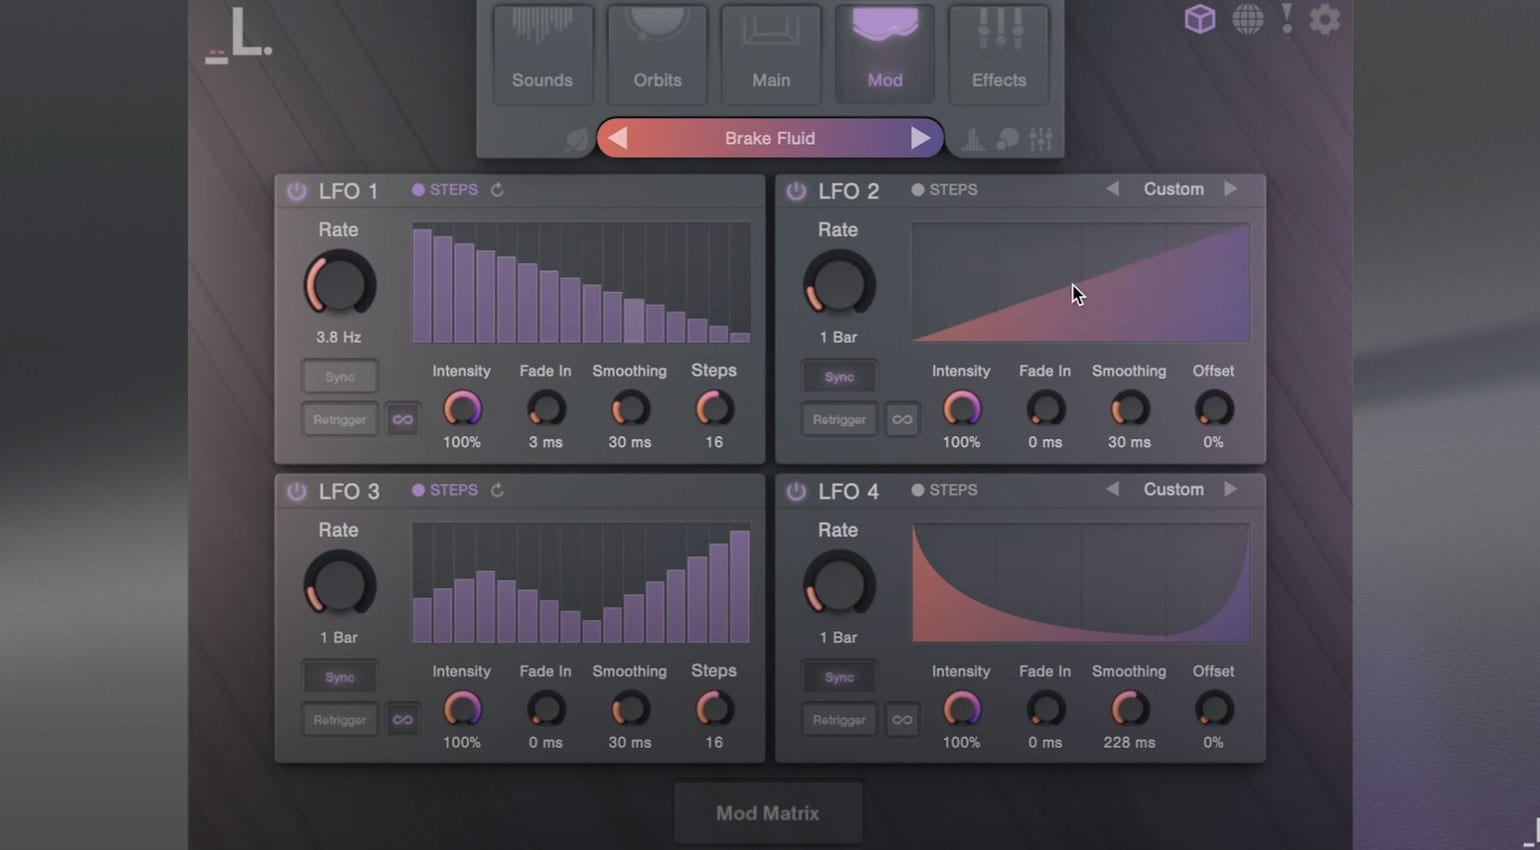Screen dimensions: 1540x850
Task: Reset LFO 1 steps with refresh icon
Action: [x=497, y=190]
